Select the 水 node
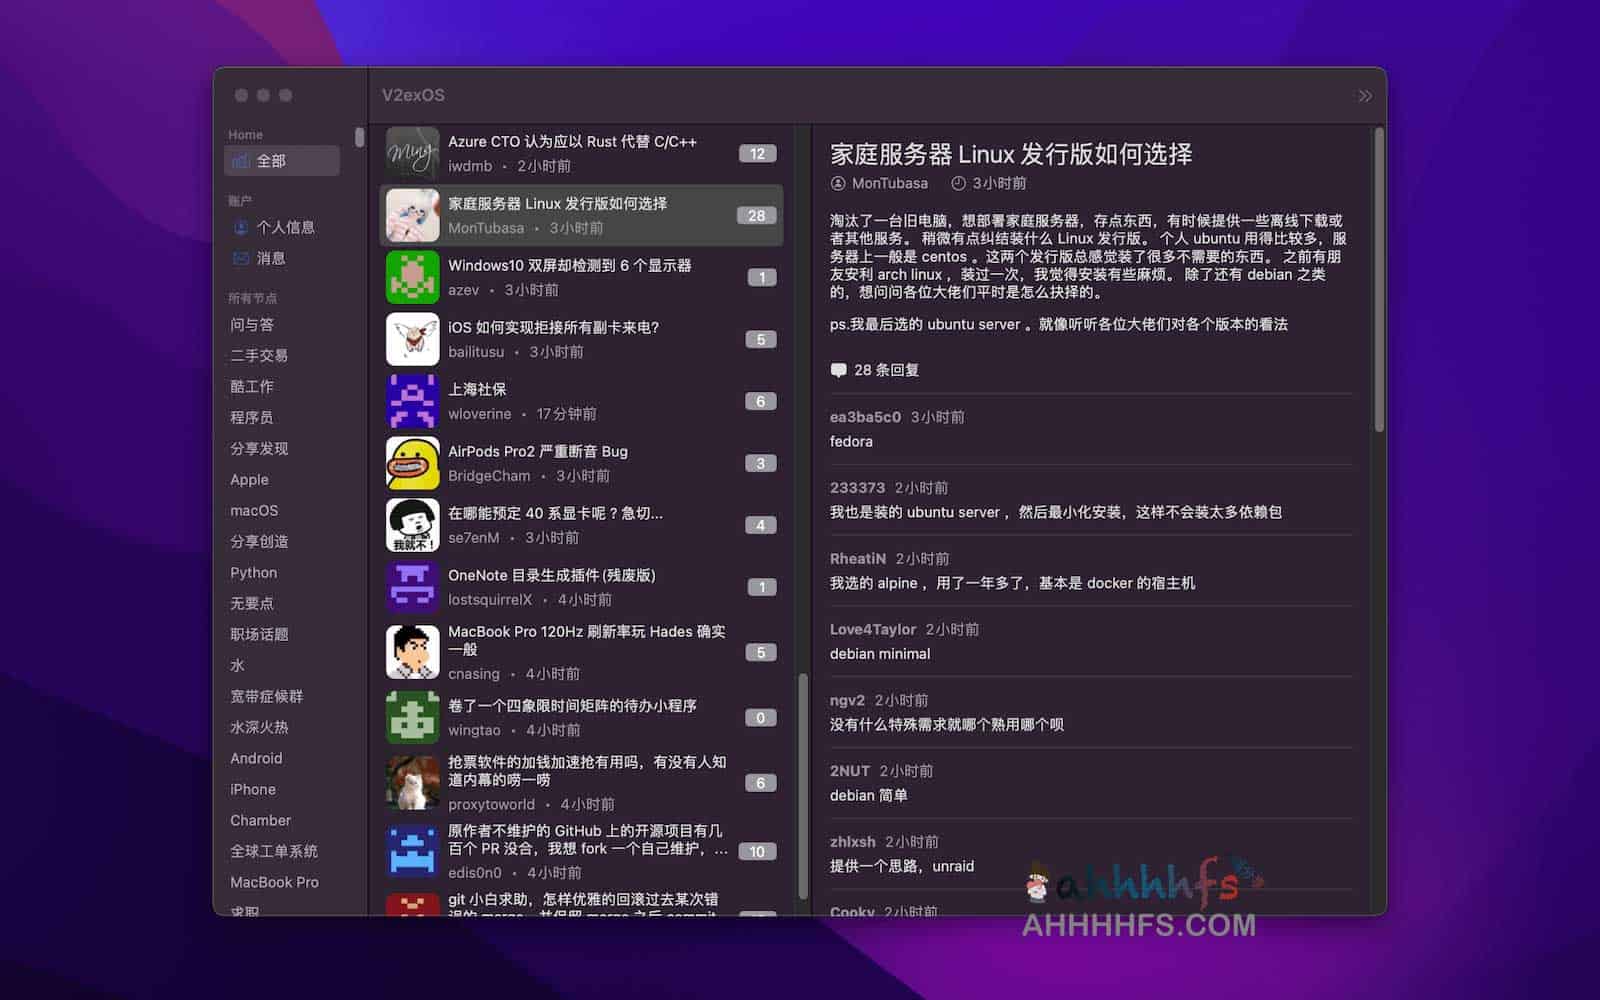This screenshot has height=1000, width=1600. [238, 666]
